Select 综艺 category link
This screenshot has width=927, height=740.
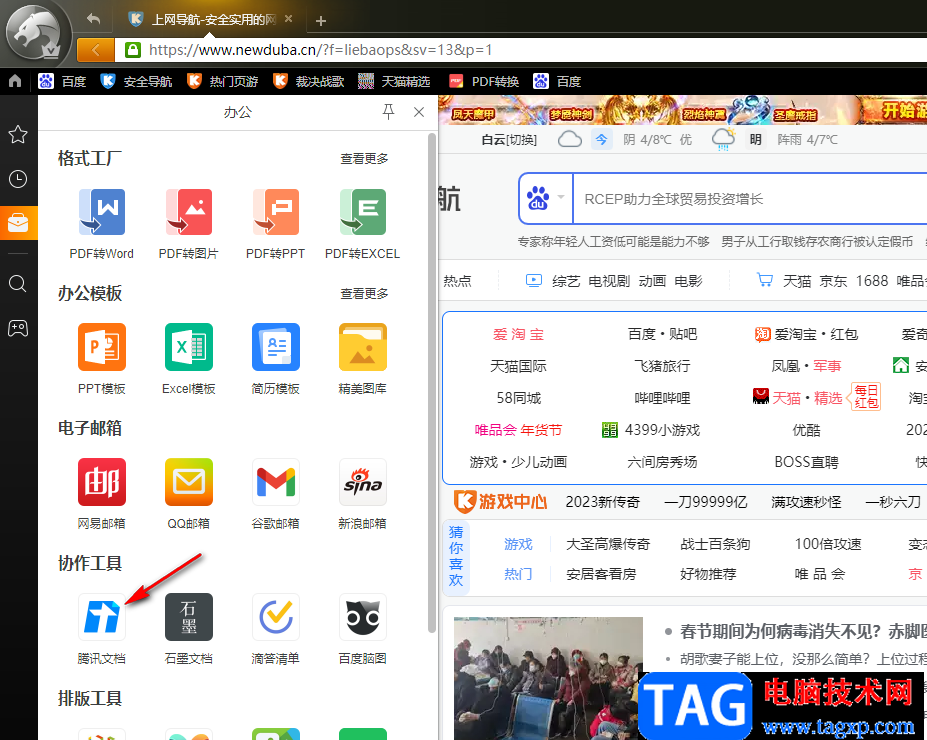click(566, 281)
